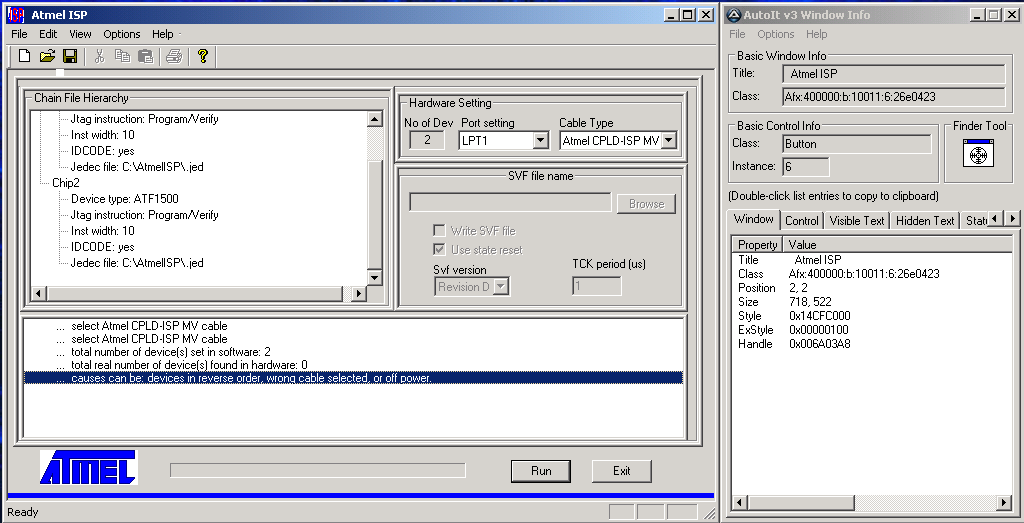The width and height of the screenshot is (1024, 523).
Task: Click the Print toolbar icon
Action: pyautogui.click(x=174, y=56)
